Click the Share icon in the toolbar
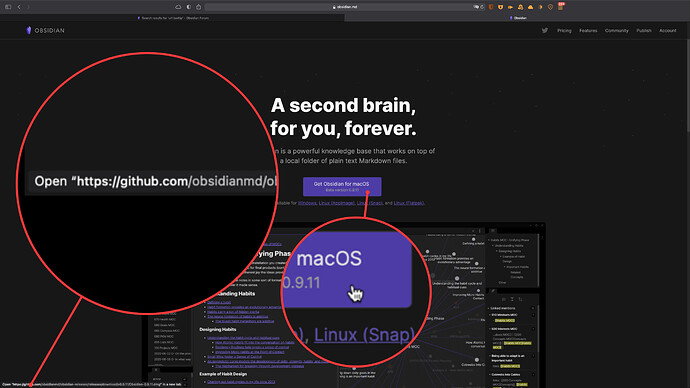690x388 pixels. 198,7
